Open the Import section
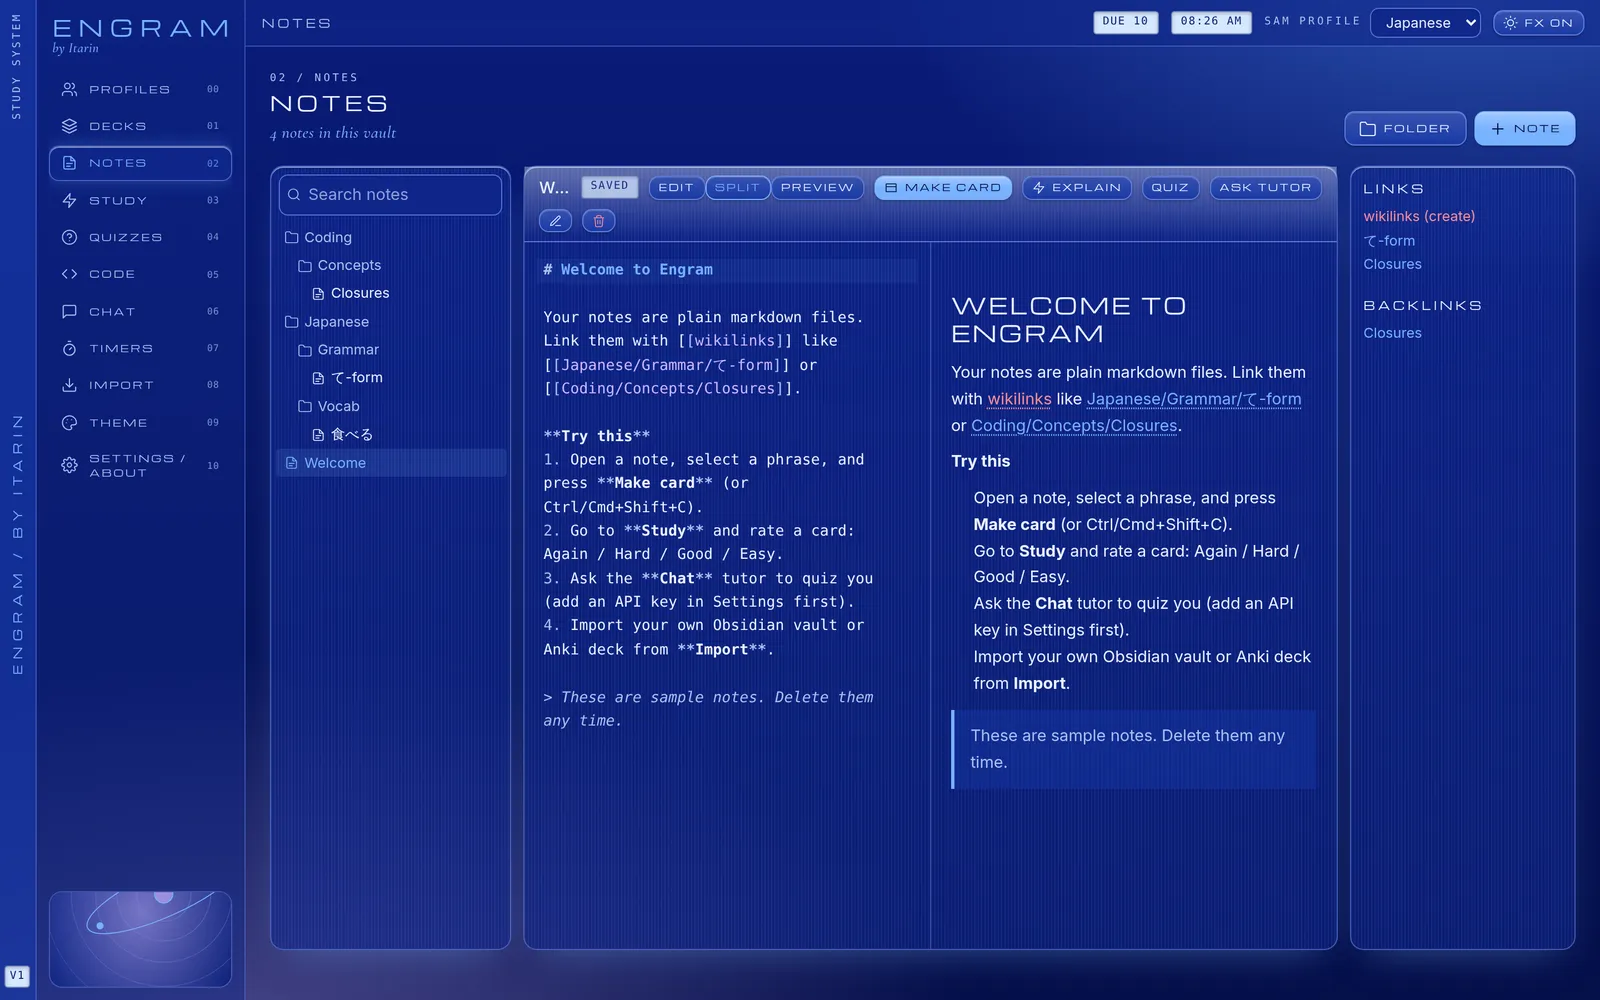The height and width of the screenshot is (1000, 1600). (140, 385)
